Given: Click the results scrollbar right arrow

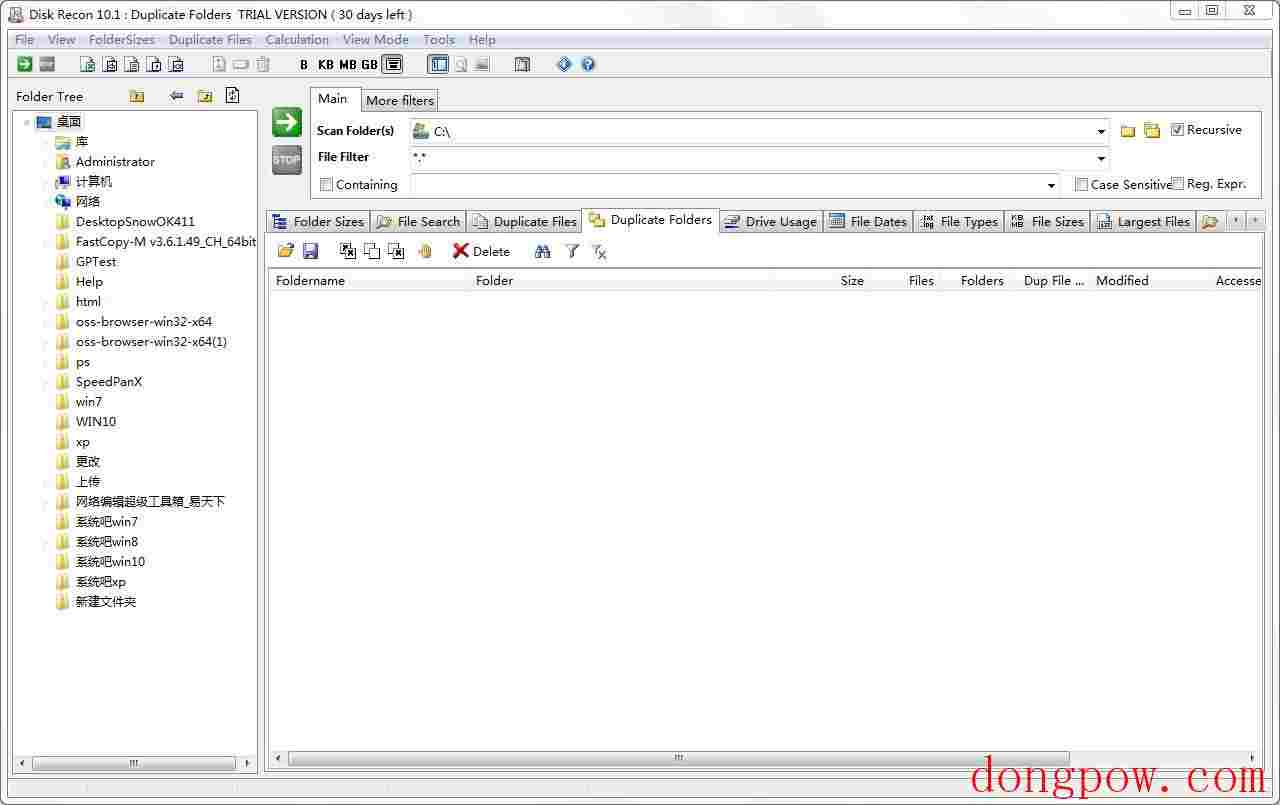Looking at the screenshot, I should (x=1253, y=758).
